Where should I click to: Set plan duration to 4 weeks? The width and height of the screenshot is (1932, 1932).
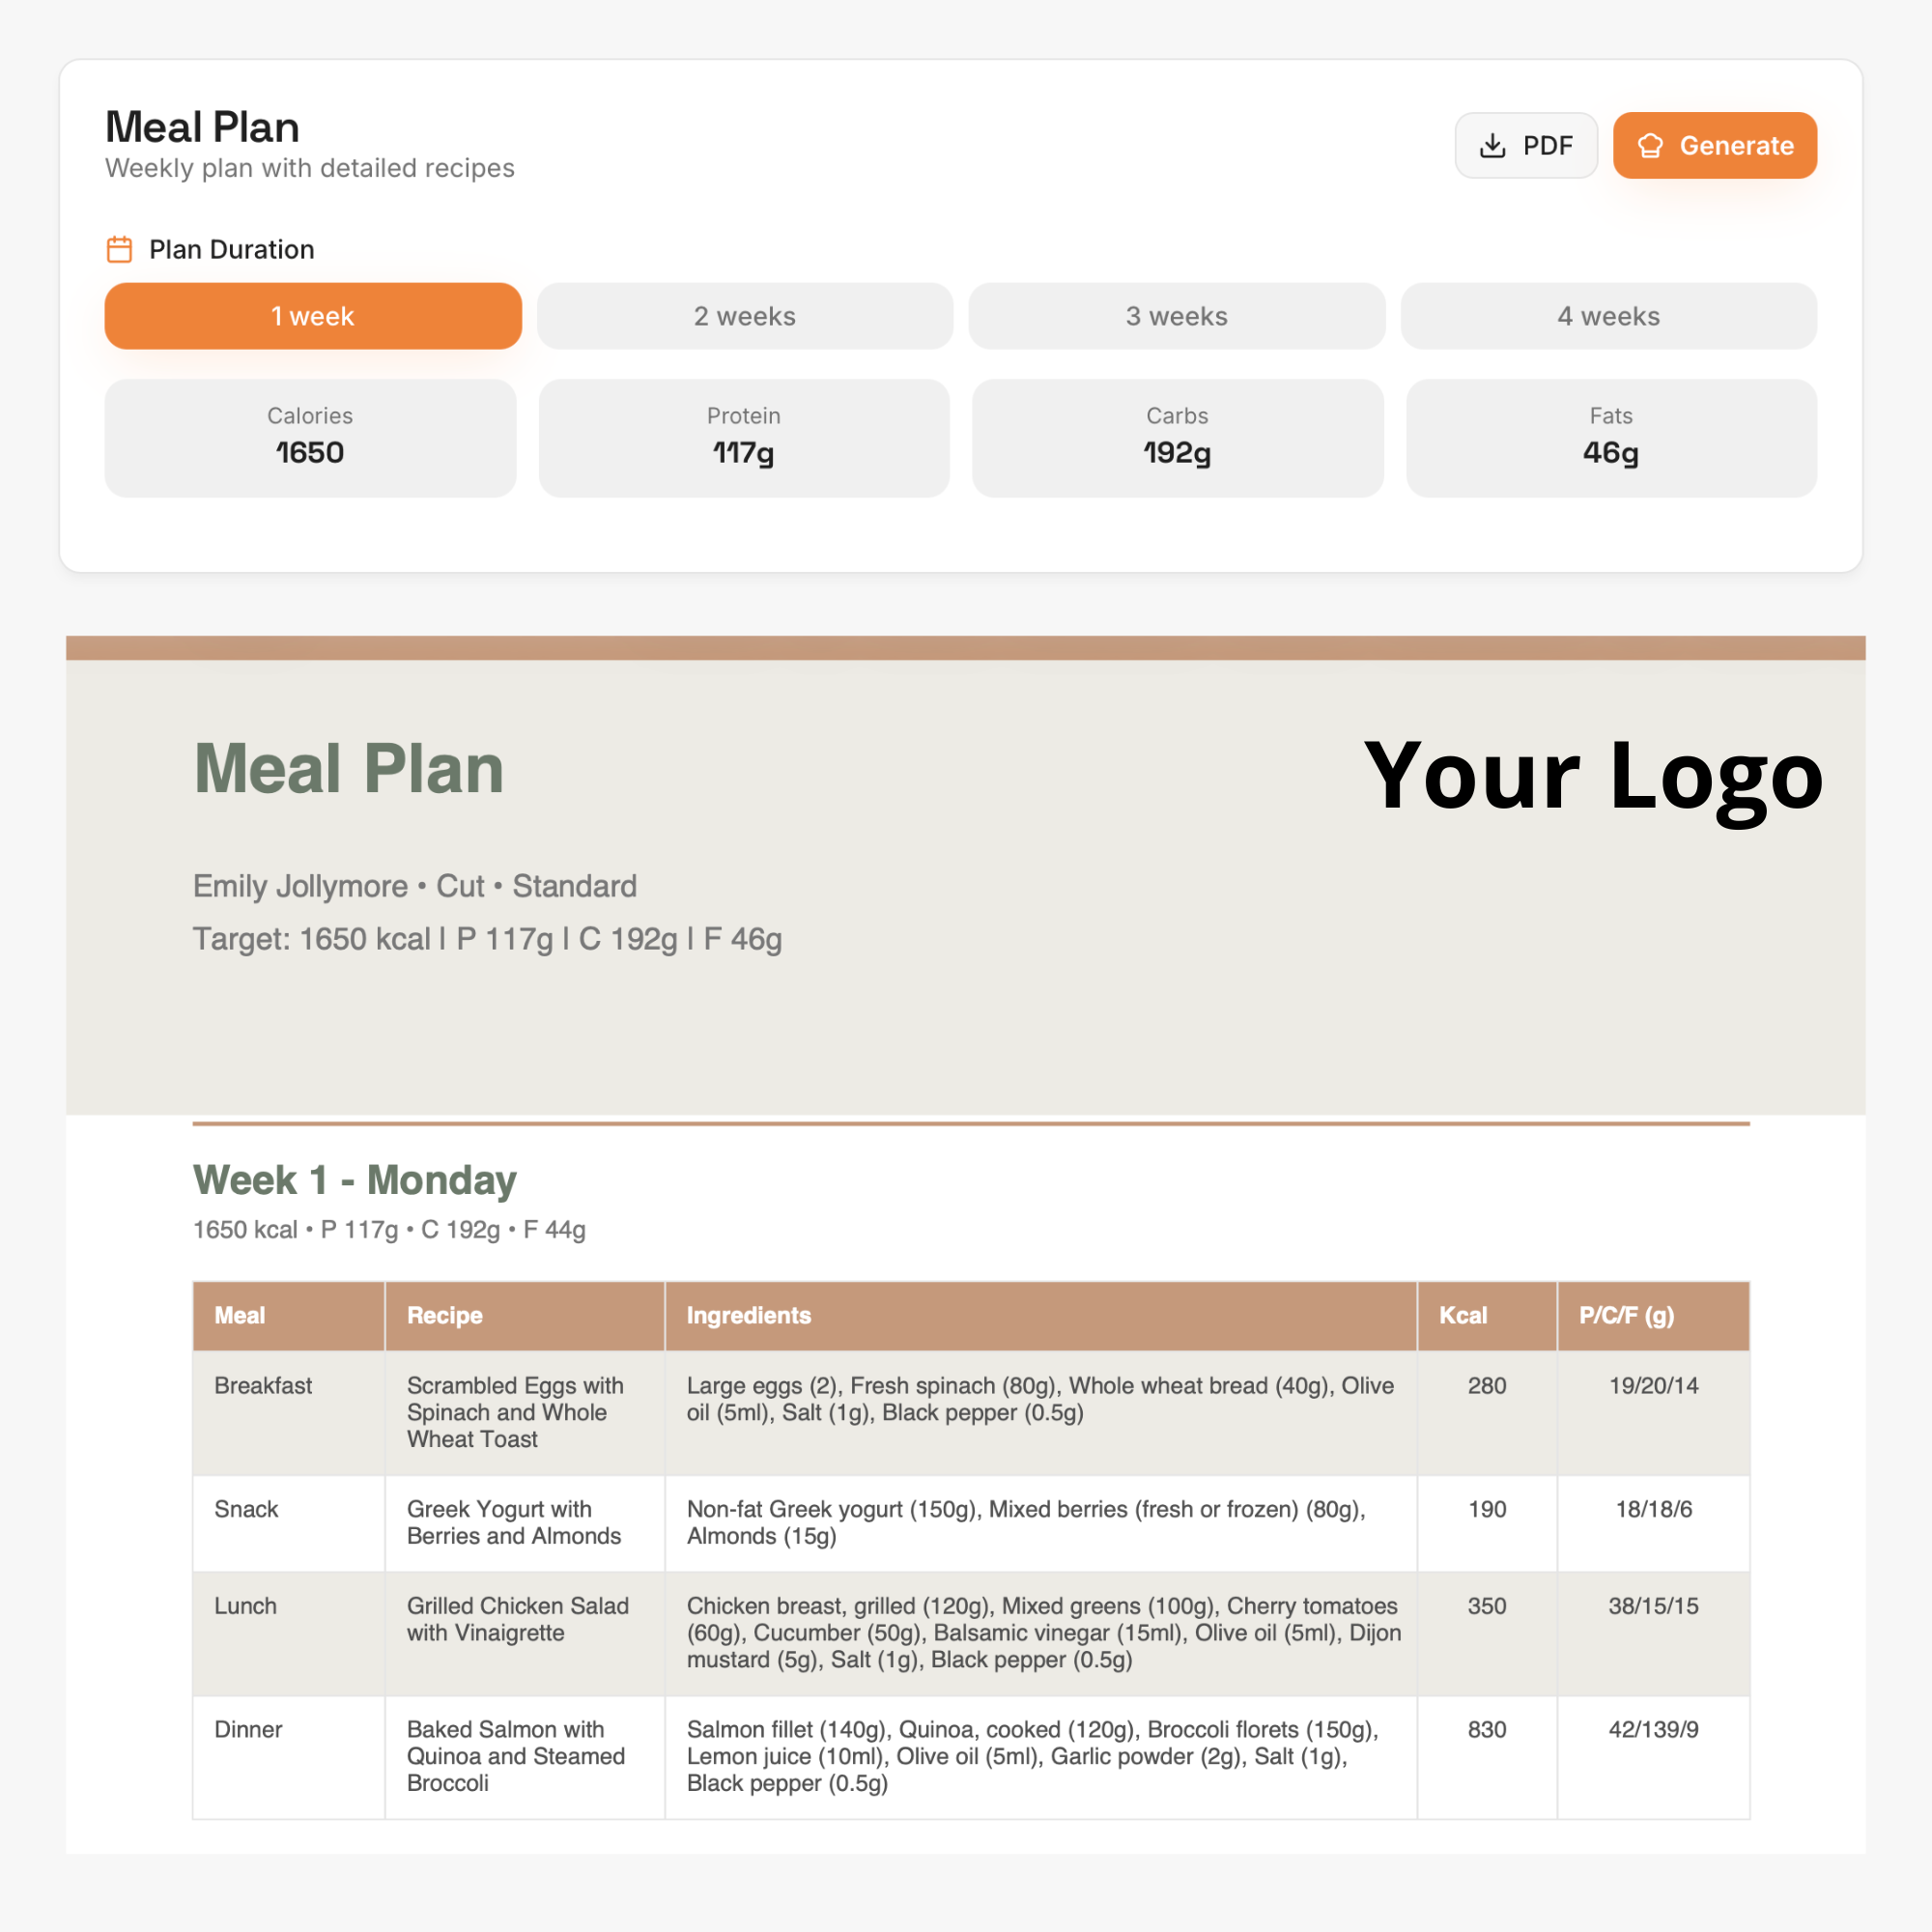(x=1608, y=316)
